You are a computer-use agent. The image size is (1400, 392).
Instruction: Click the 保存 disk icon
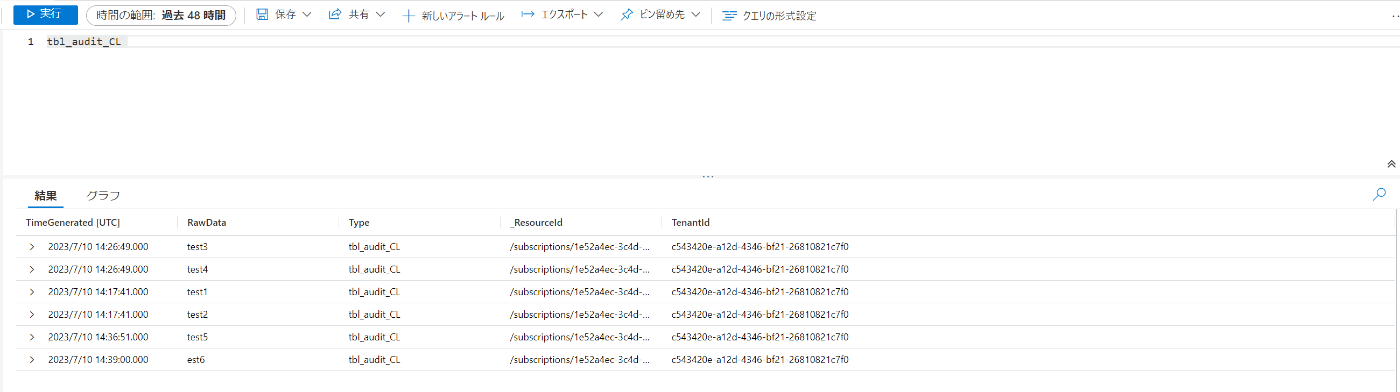tap(262, 15)
